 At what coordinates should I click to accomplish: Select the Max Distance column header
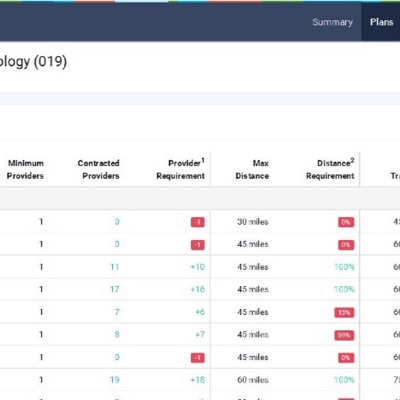click(x=252, y=169)
